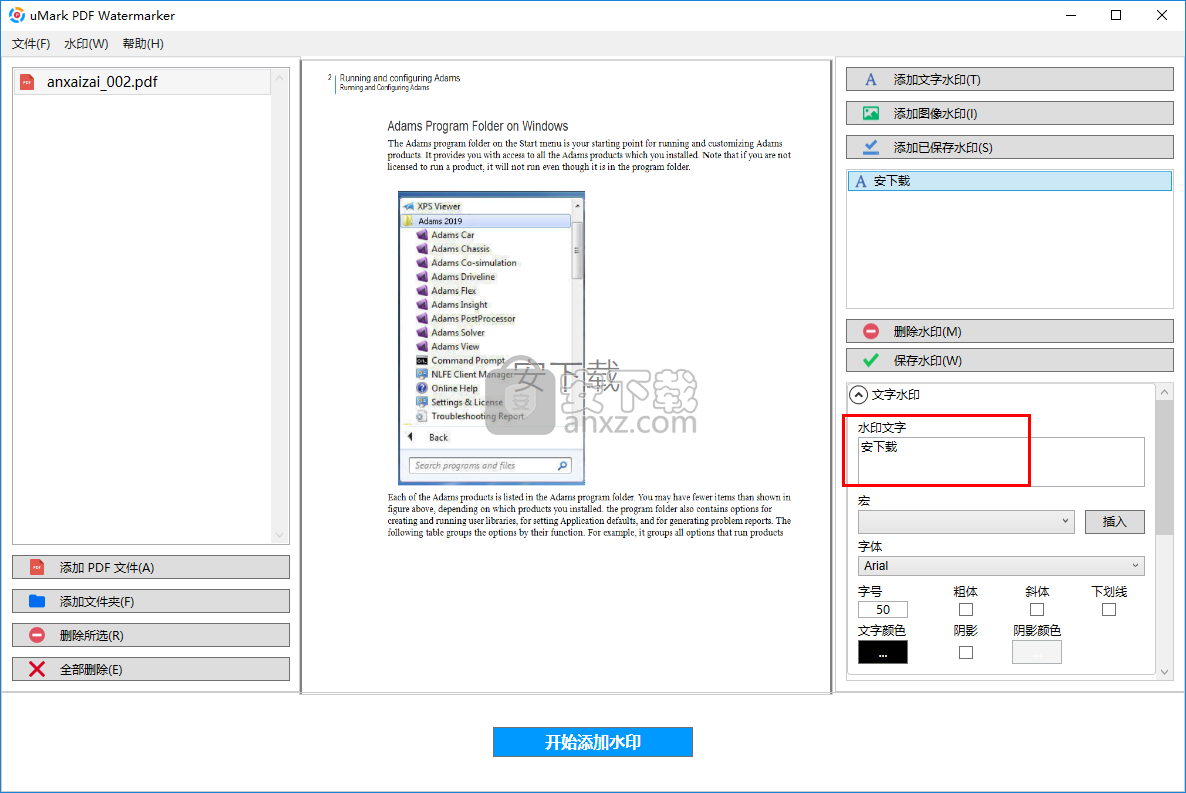Click the red X icon on 全部删除(E)

36,669
